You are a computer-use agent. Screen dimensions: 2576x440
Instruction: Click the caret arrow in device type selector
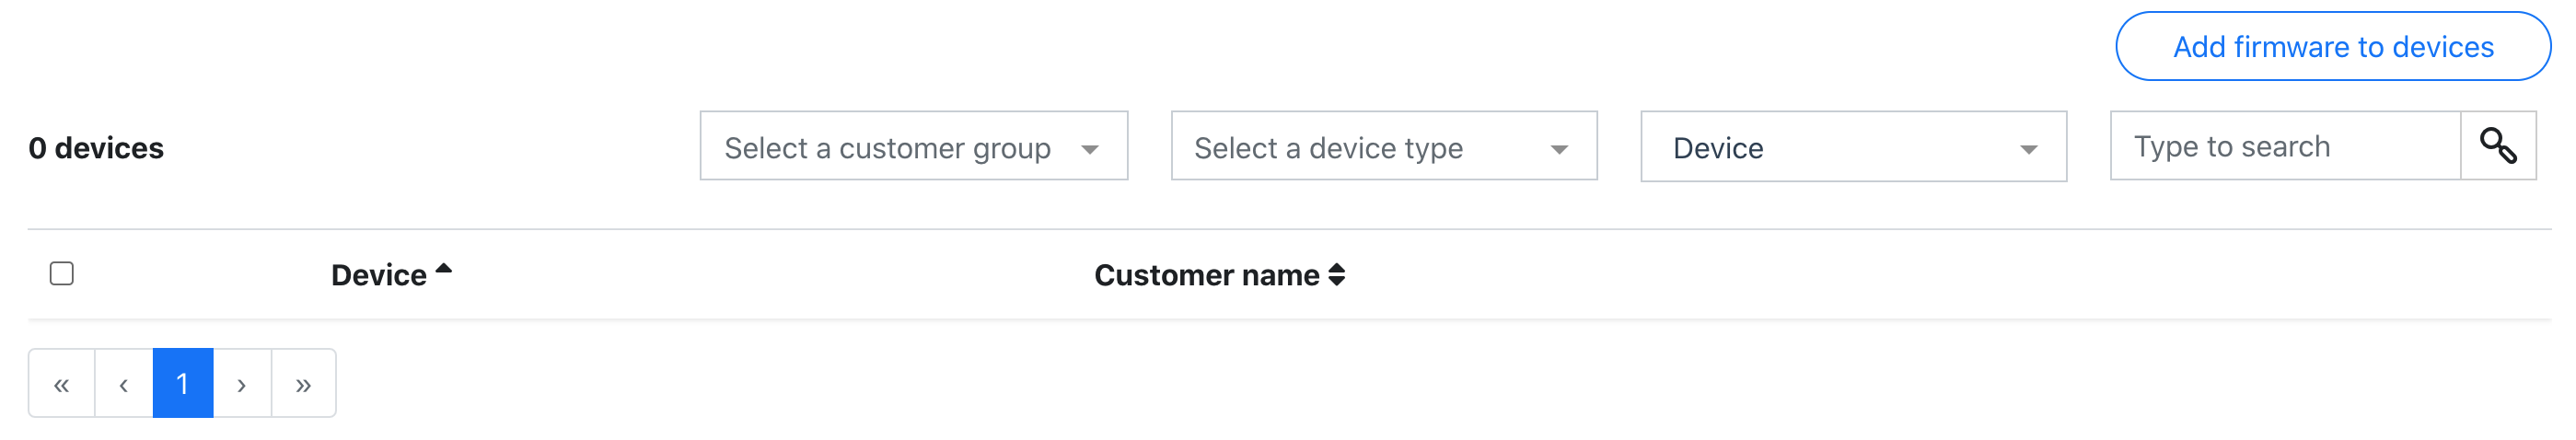(x=1559, y=150)
